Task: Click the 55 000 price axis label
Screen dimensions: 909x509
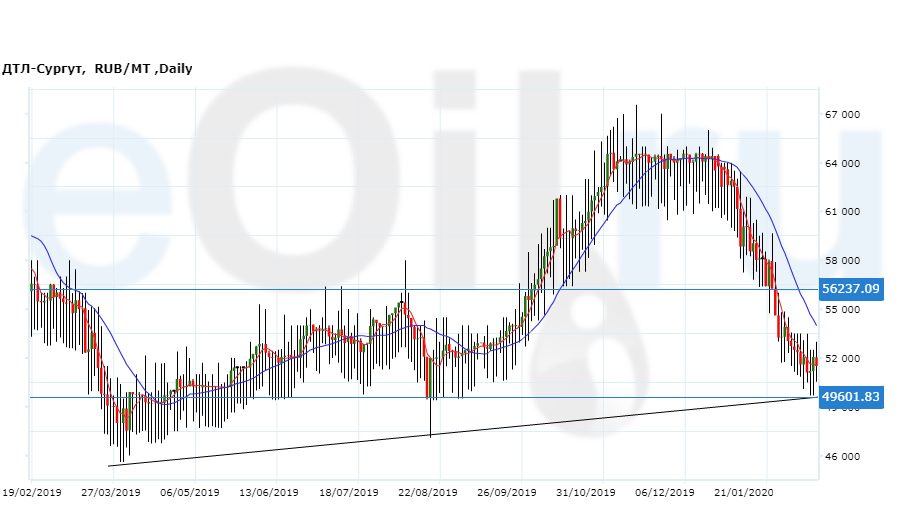Action: 842,310
